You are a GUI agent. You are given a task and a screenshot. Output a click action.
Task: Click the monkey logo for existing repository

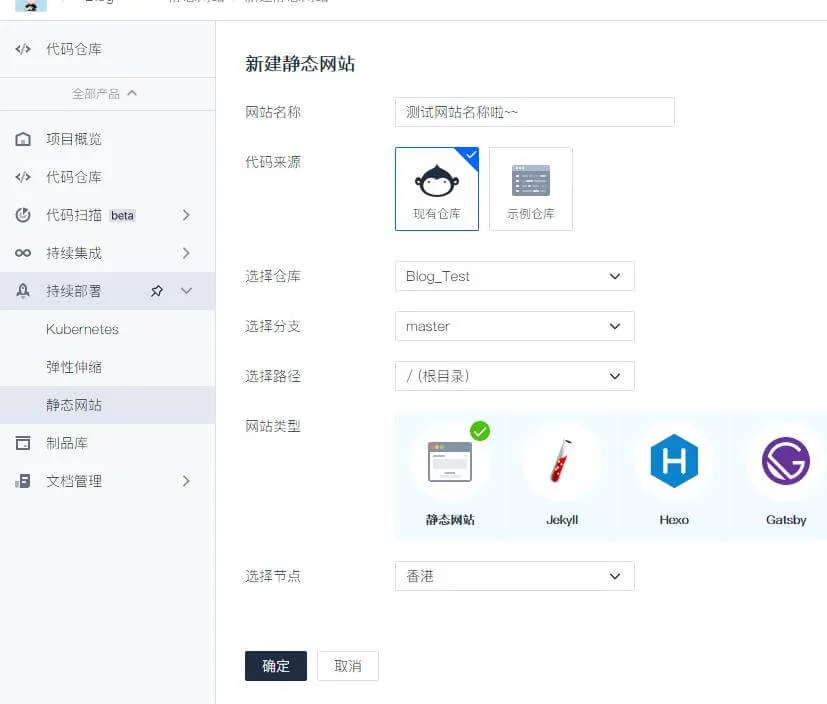pos(437,181)
